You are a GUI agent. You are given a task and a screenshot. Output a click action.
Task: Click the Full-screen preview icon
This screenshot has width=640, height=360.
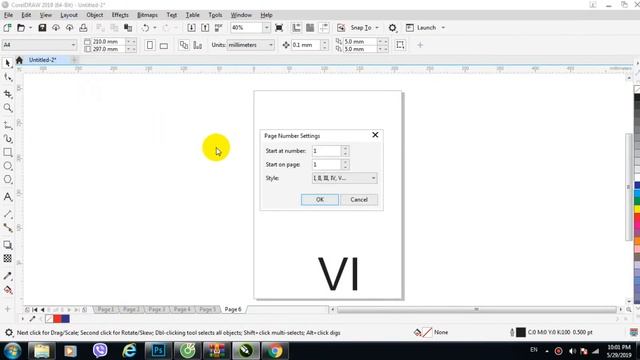[x=279, y=28]
